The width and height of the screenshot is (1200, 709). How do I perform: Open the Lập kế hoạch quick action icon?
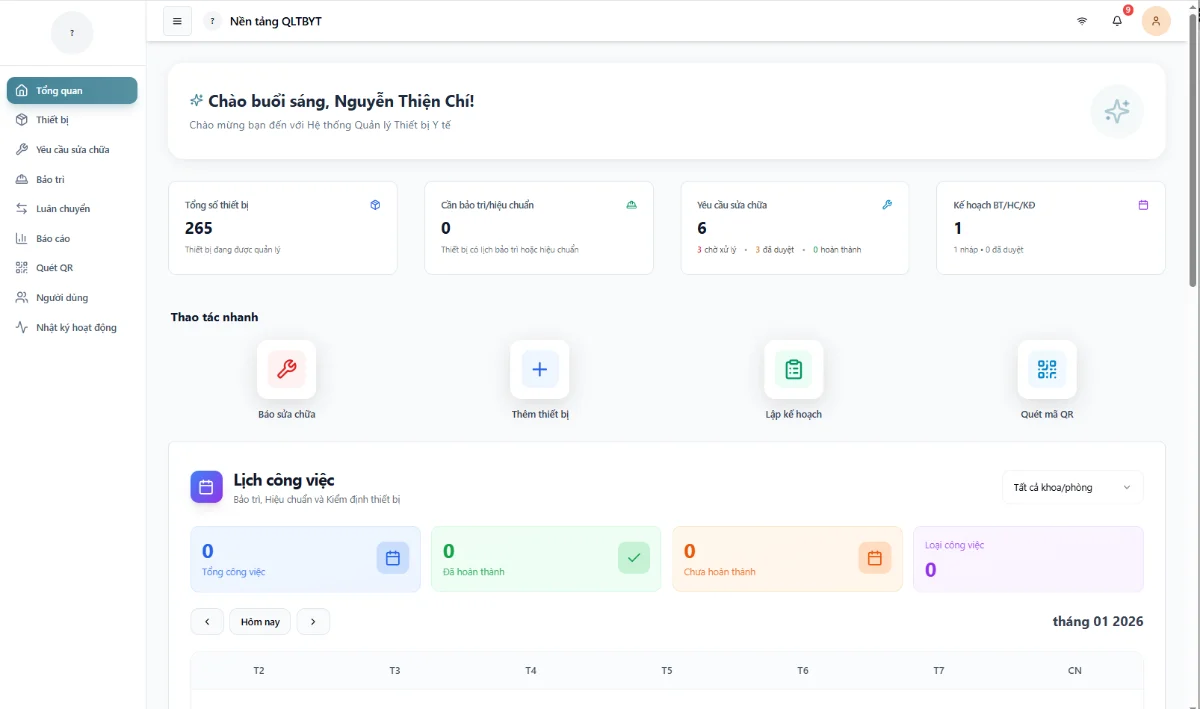[x=793, y=368]
